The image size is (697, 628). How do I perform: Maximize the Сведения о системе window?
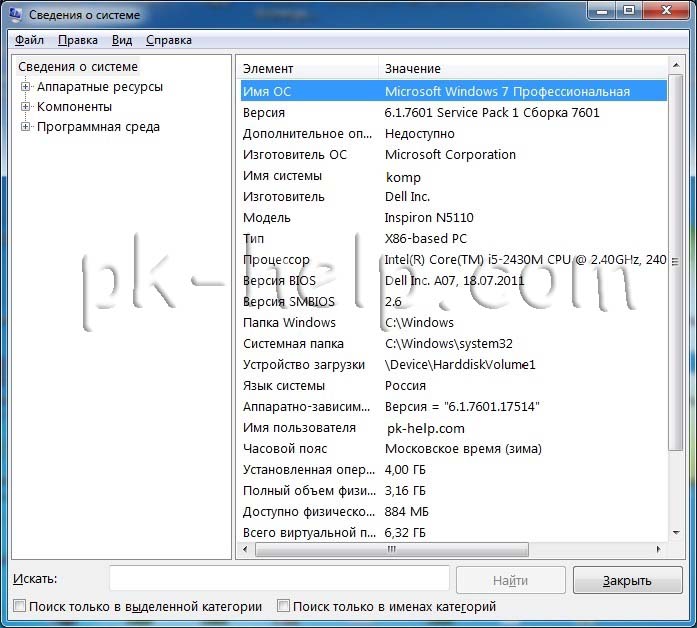point(629,11)
